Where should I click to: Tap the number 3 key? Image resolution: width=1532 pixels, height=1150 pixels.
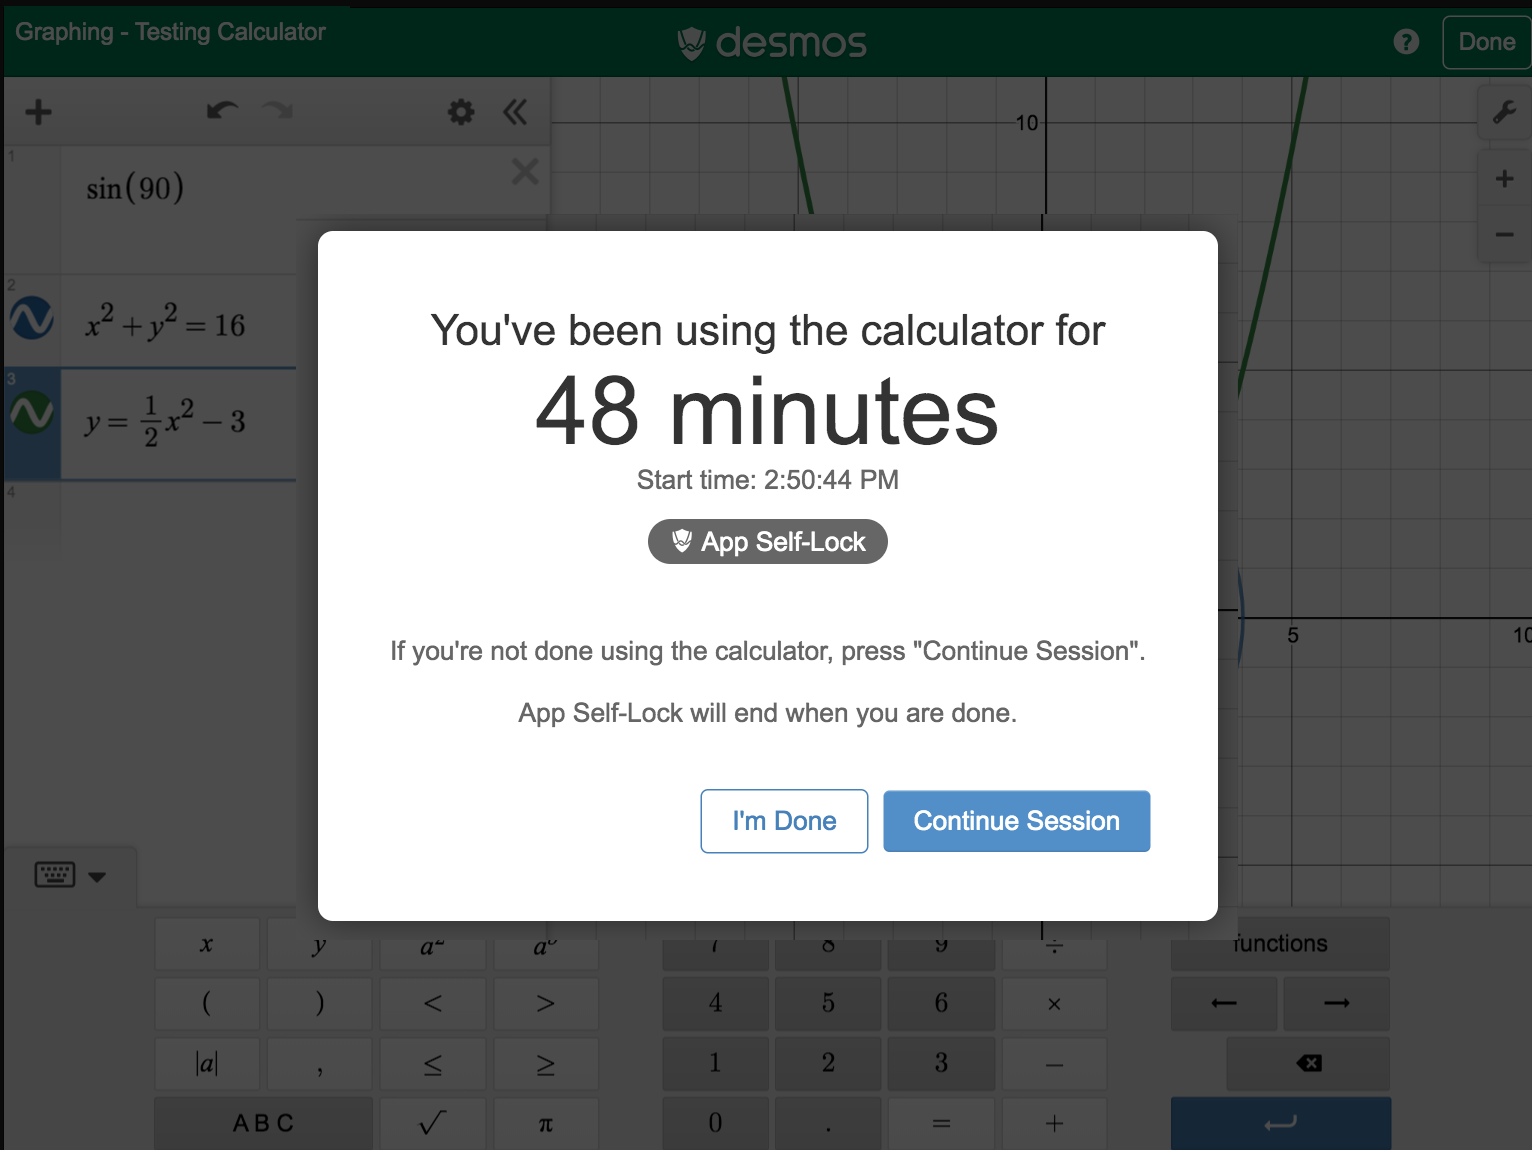pos(941,1063)
